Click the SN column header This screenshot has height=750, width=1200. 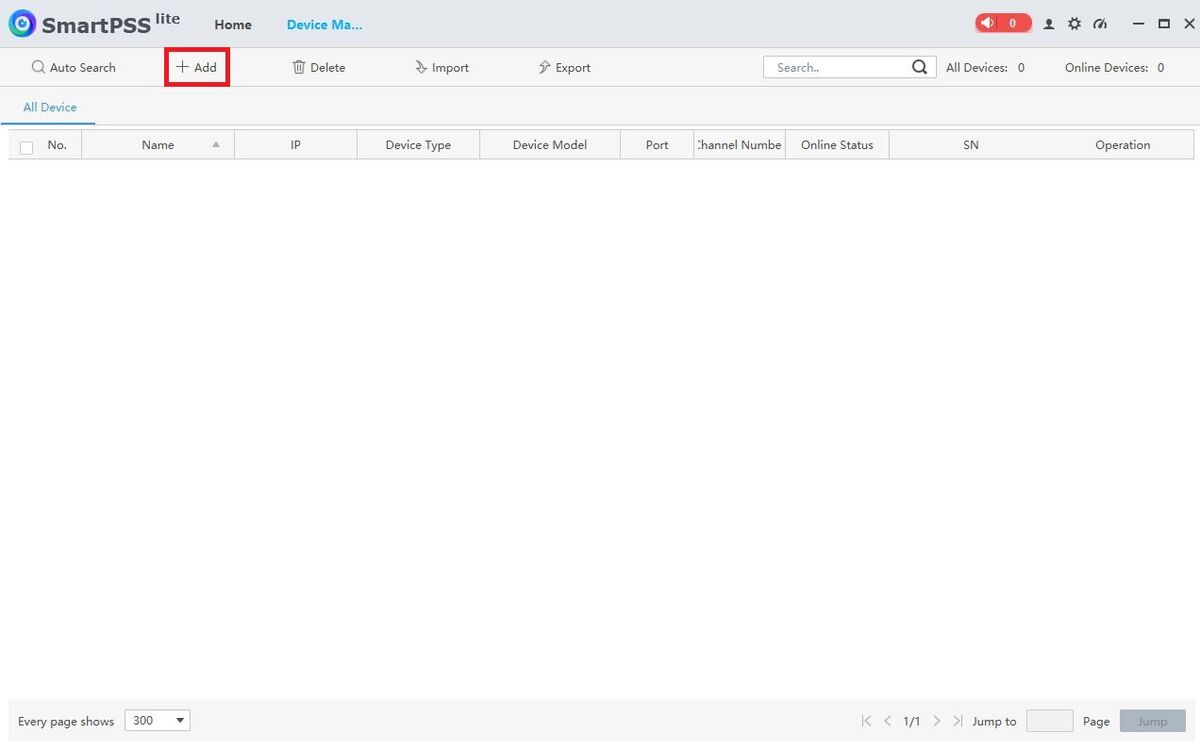point(971,145)
